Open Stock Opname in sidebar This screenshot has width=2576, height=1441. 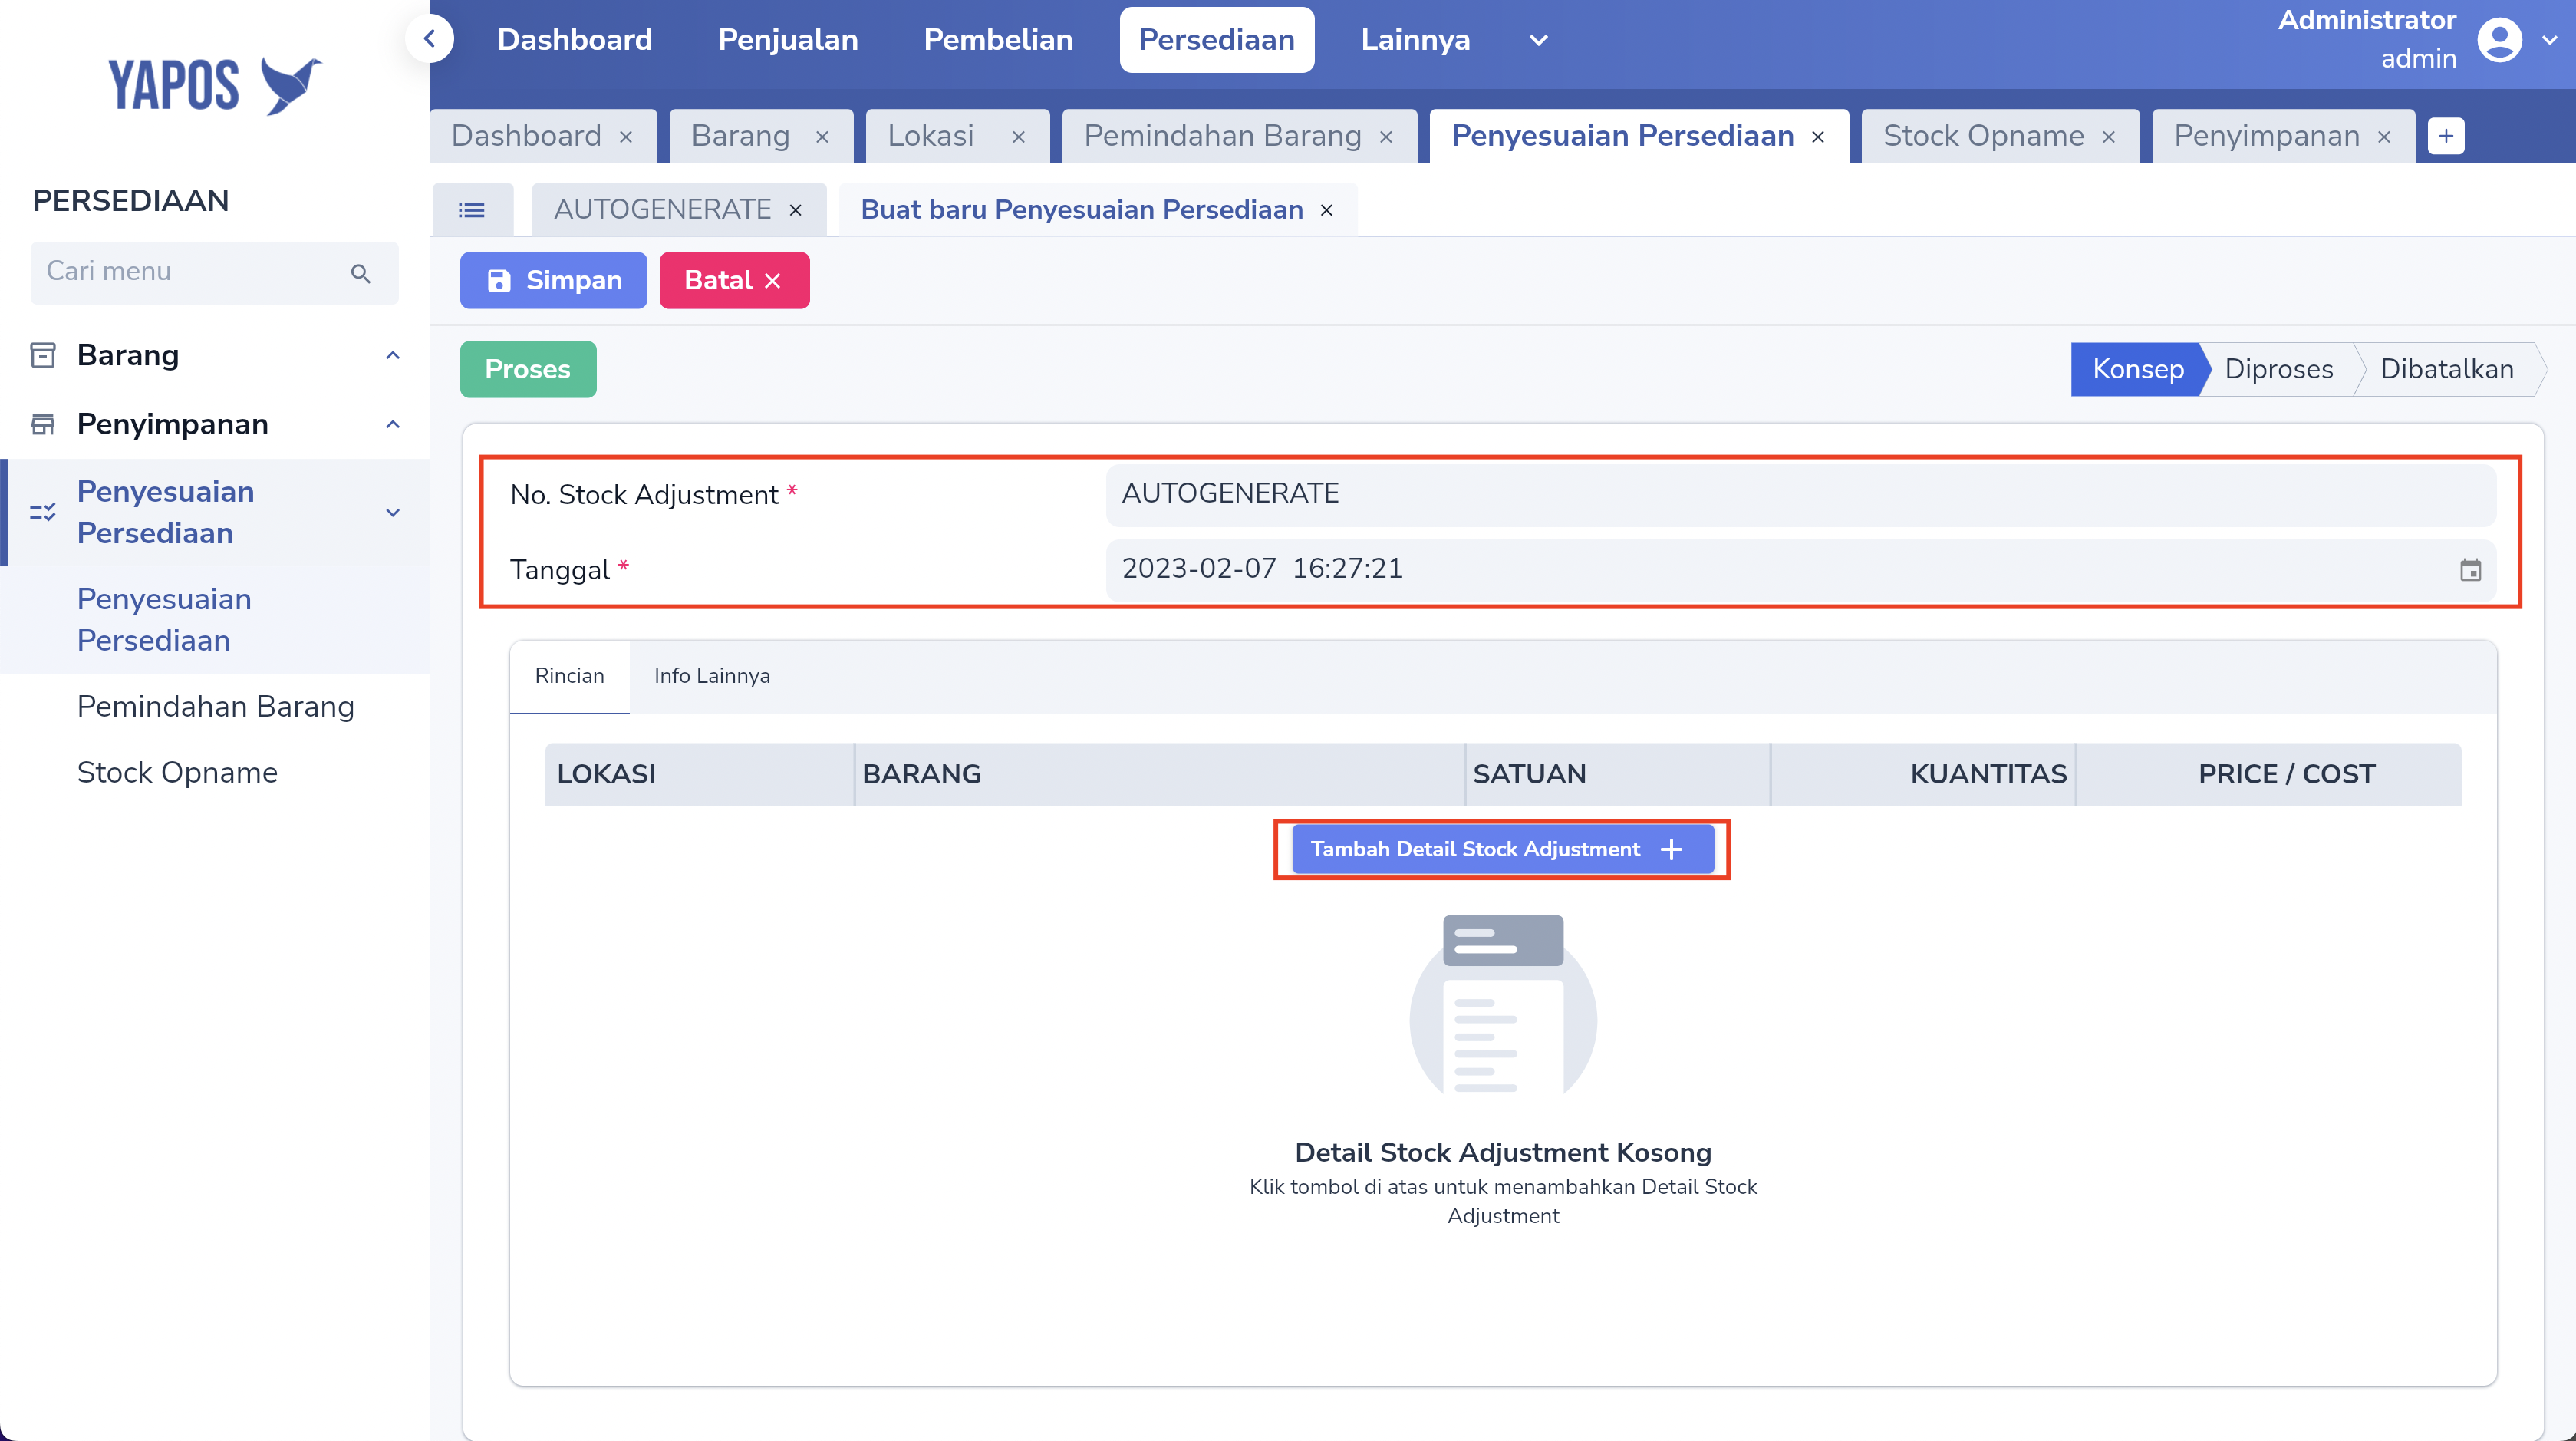click(177, 772)
